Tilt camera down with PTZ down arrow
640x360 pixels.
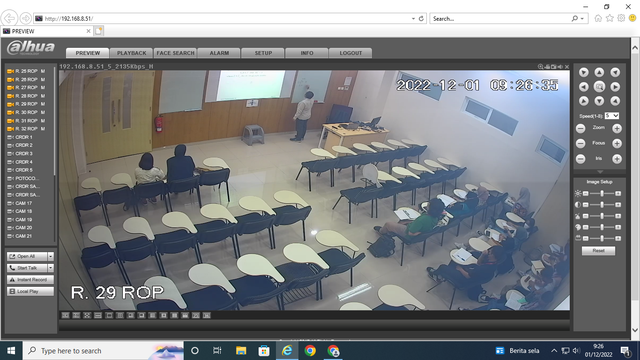(599, 101)
